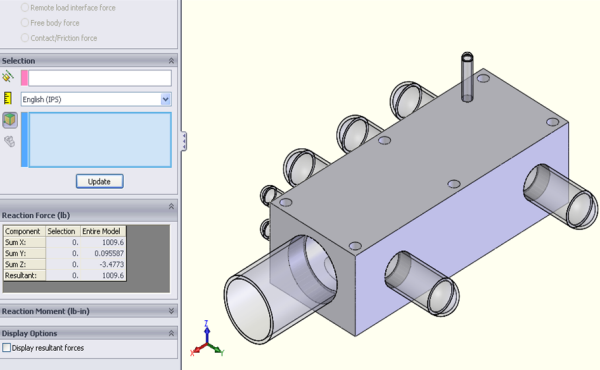Click the Update button
The height and width of the screenshot is (370, 600).
(x=99, y=181)
